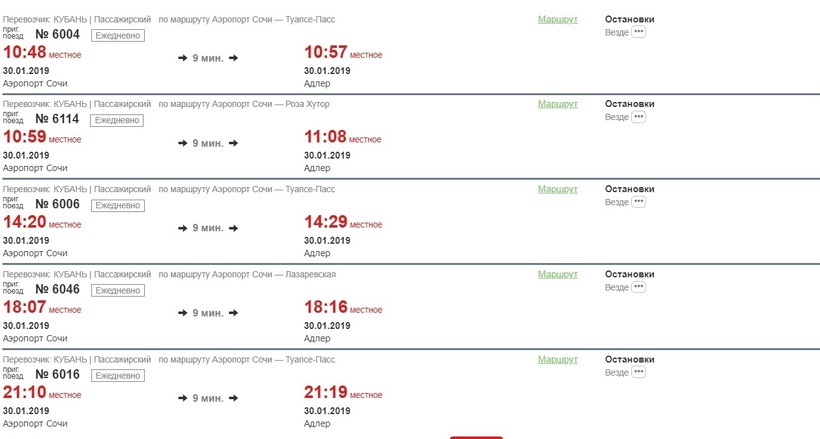Click train number № 6046
The height and width of the screenshot is (439, 820).
coord(60,290)
